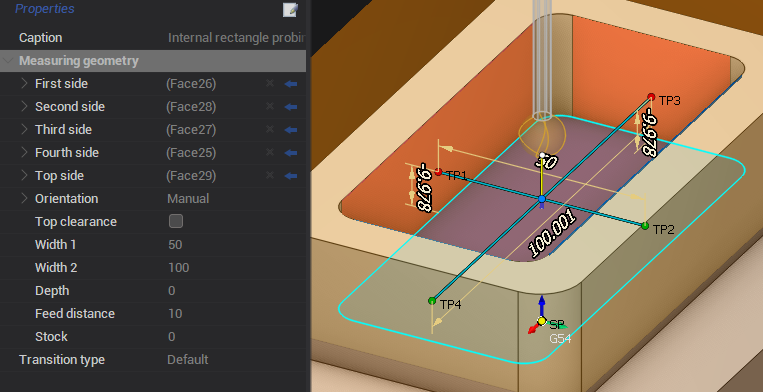Click the 100.001 dimension label
The width and height of the screenshot is (763, 392).
click(552, 234)
